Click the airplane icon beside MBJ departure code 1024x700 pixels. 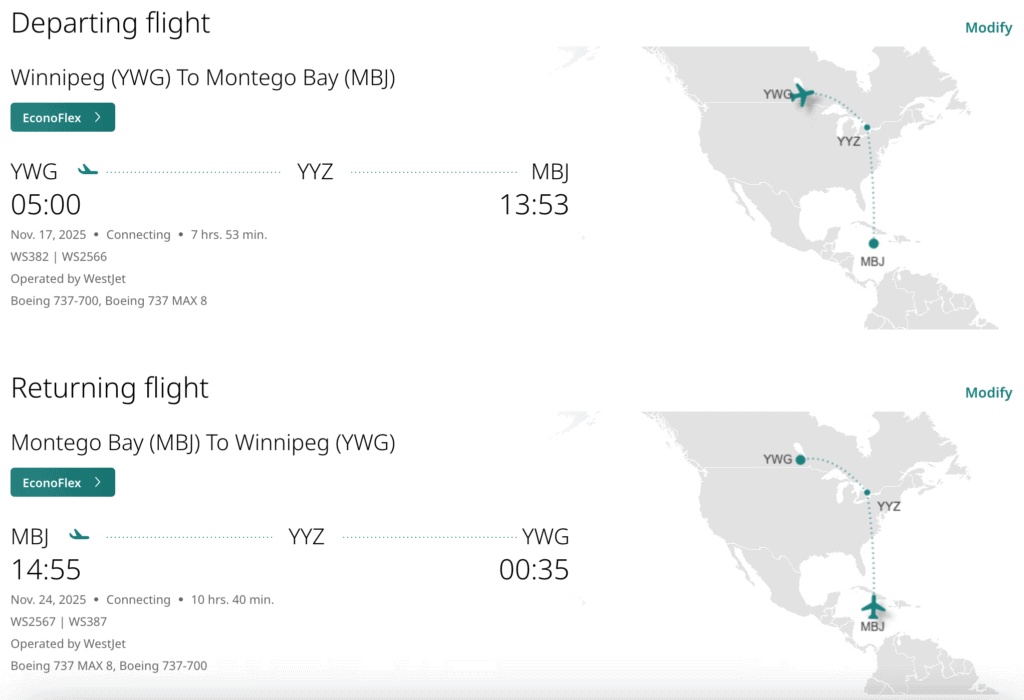pyautogui.click(x=79, y=536)
